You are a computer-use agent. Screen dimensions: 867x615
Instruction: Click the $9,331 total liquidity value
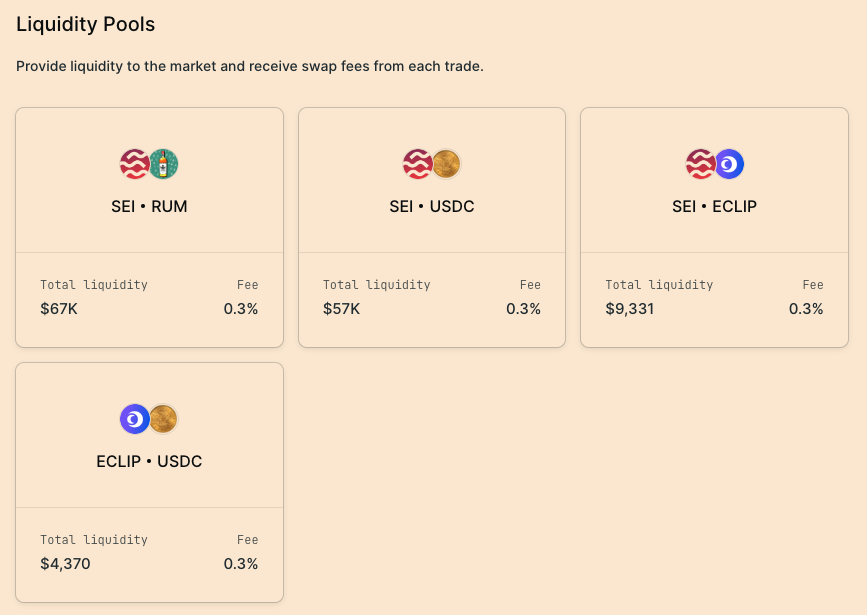tap(629, 309)
